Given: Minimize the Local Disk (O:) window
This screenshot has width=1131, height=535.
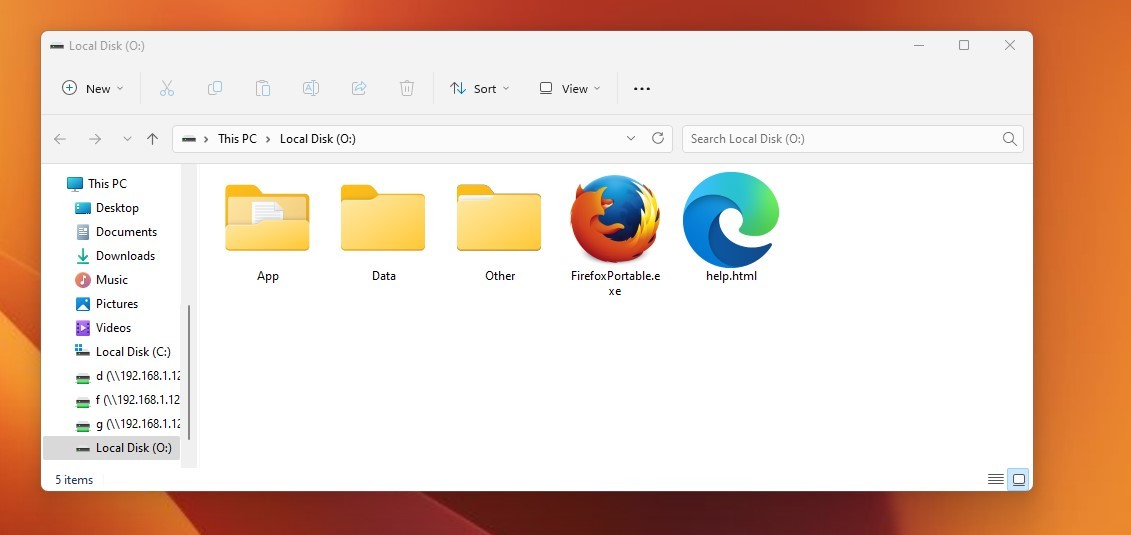Looking at the screenshot, I should (920, 45).
